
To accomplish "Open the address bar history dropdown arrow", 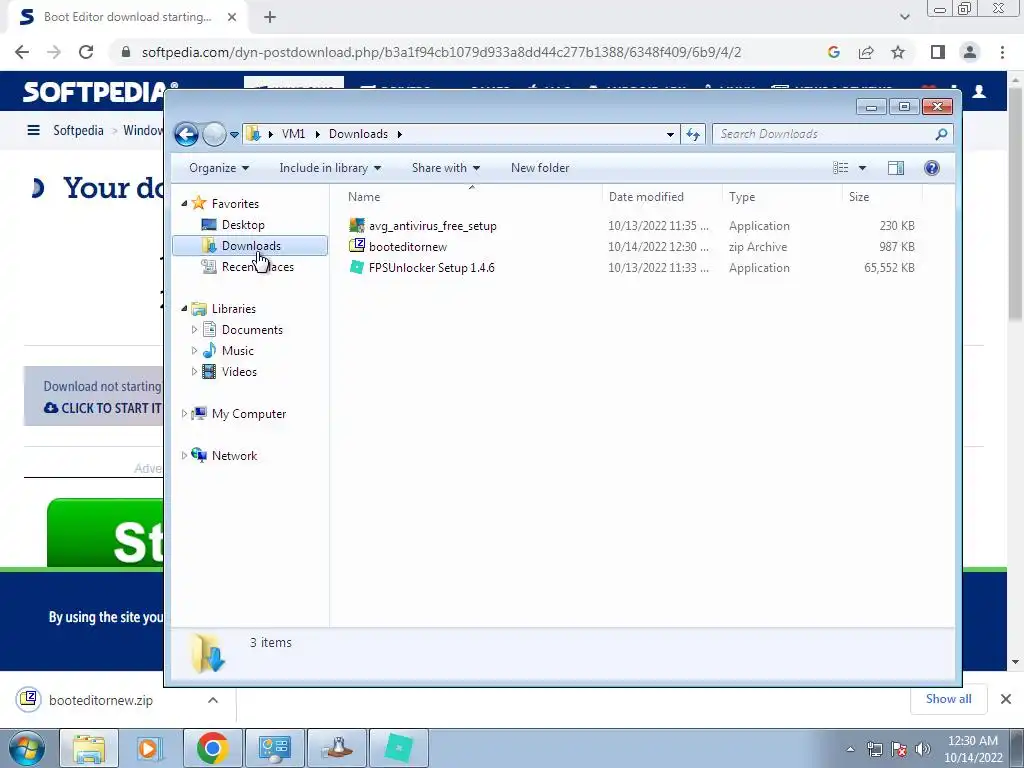I will pyautogui.click(x=669, y=135).
